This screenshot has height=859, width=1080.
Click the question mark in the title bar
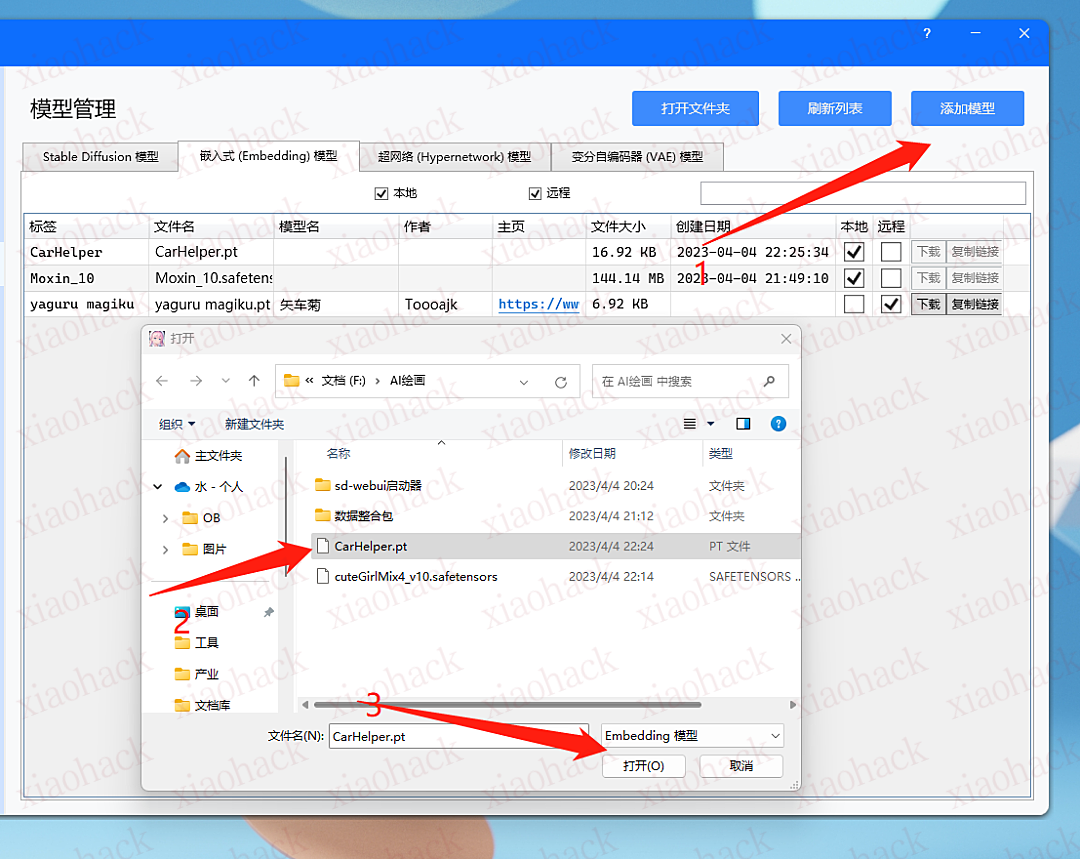pyautogui.click(x=926, y=33)
